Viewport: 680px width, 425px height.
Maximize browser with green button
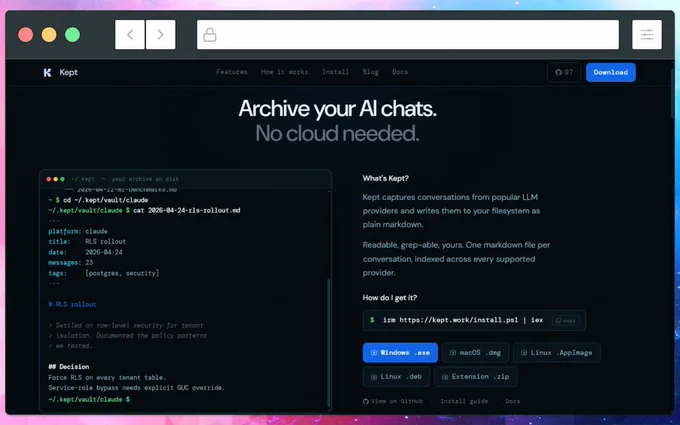click(72, 35)
